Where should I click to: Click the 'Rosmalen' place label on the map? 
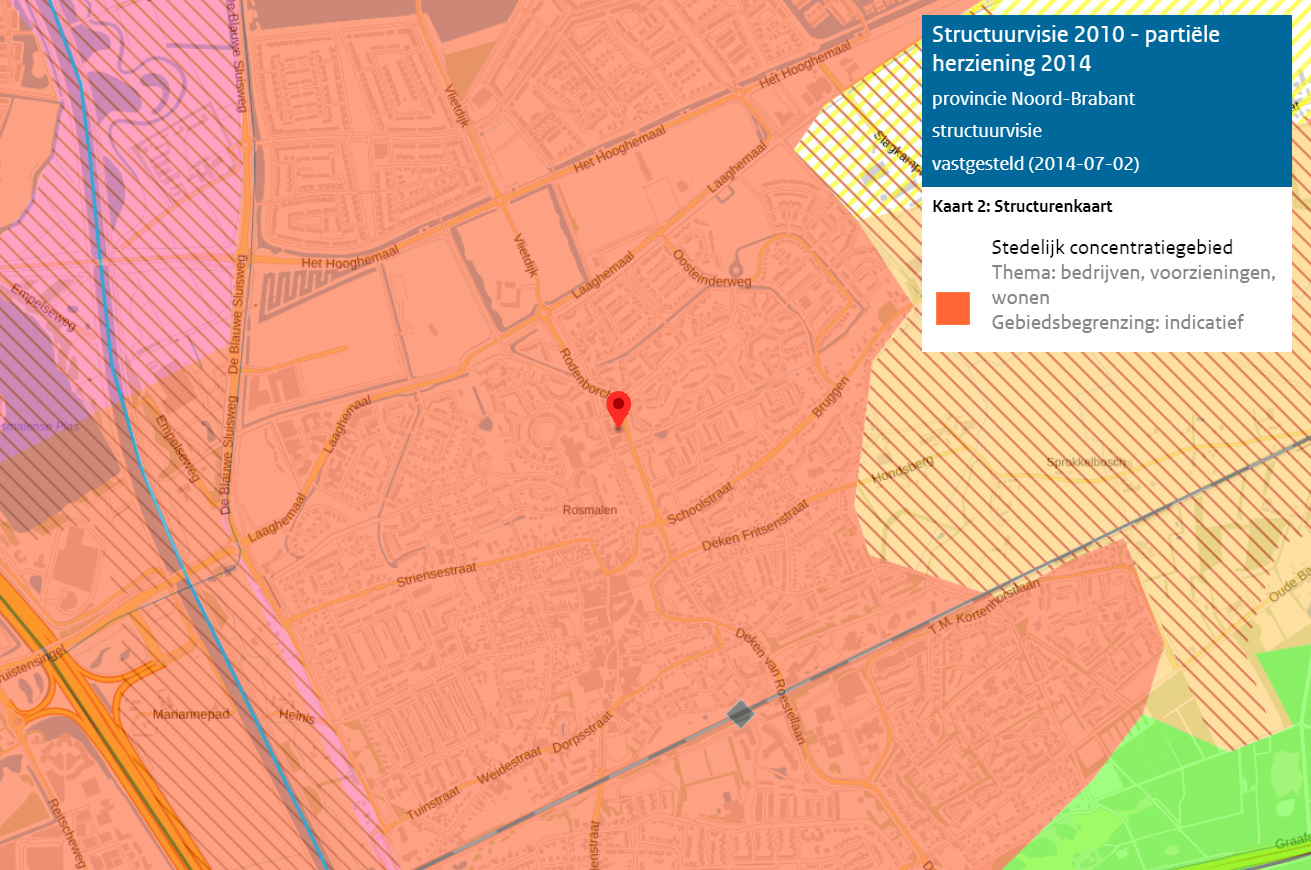tap(588, 510)
